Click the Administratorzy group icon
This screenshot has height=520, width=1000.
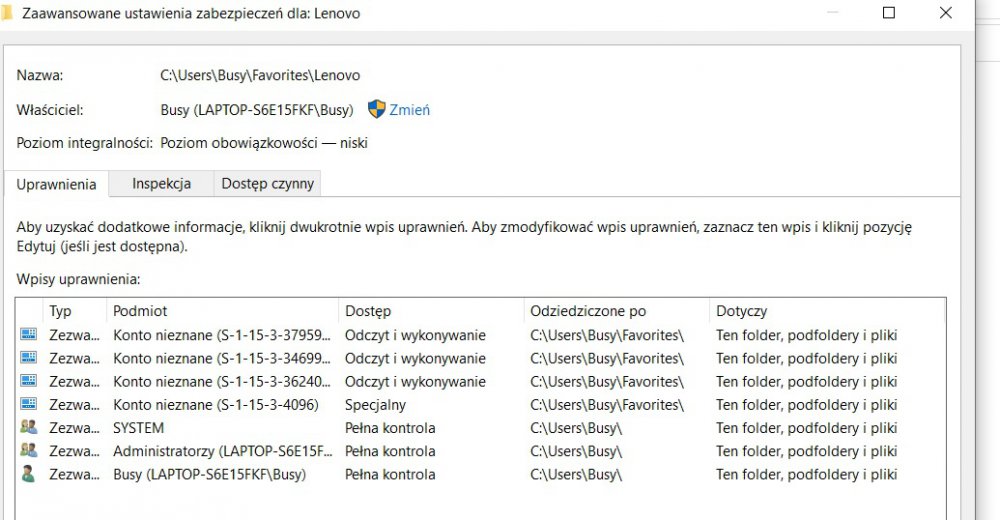pyautogui.click(x=28, y=451)
